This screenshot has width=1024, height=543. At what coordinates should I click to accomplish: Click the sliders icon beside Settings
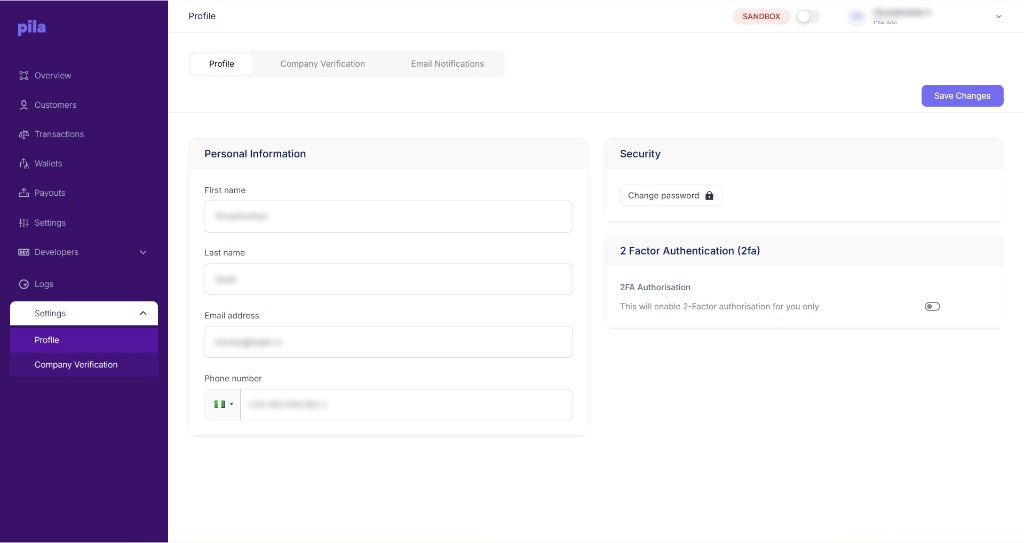tap(24, 223)
